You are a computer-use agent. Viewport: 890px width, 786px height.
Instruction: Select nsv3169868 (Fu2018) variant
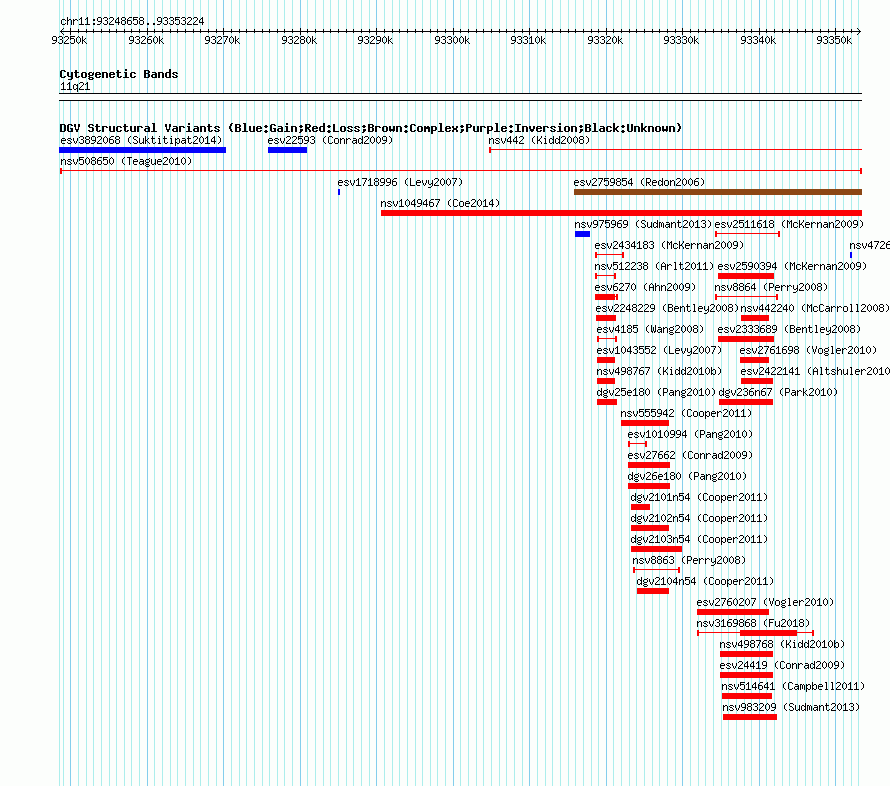pos(753,623)
